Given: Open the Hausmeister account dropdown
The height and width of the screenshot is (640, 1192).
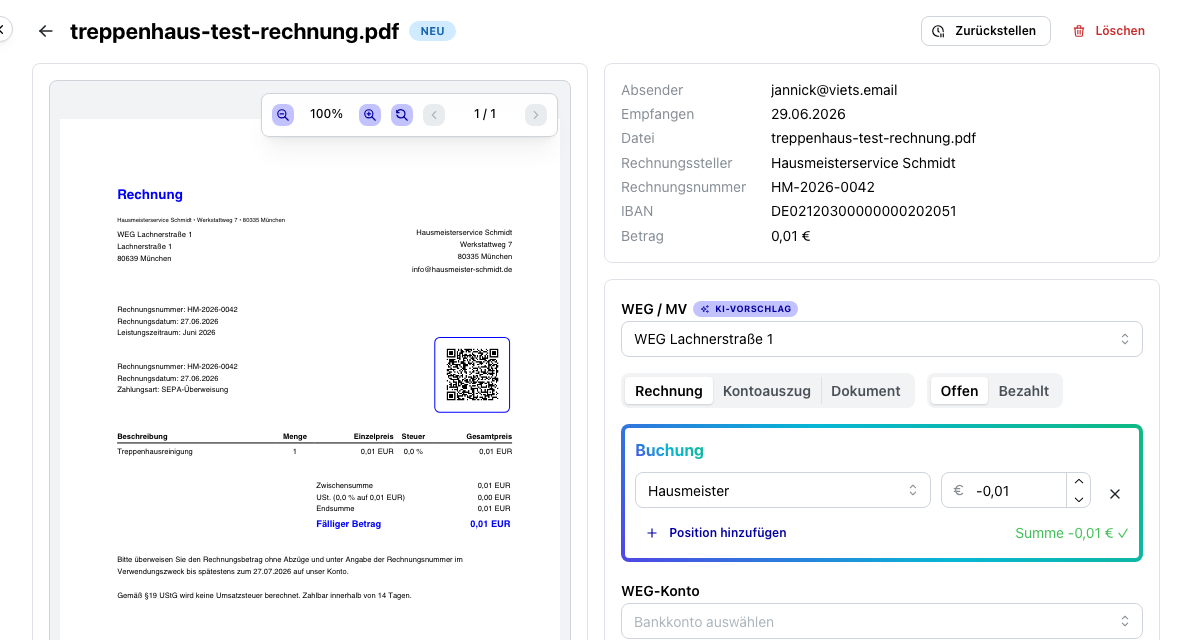Looking at the screenshot, I should pos(782,491).
